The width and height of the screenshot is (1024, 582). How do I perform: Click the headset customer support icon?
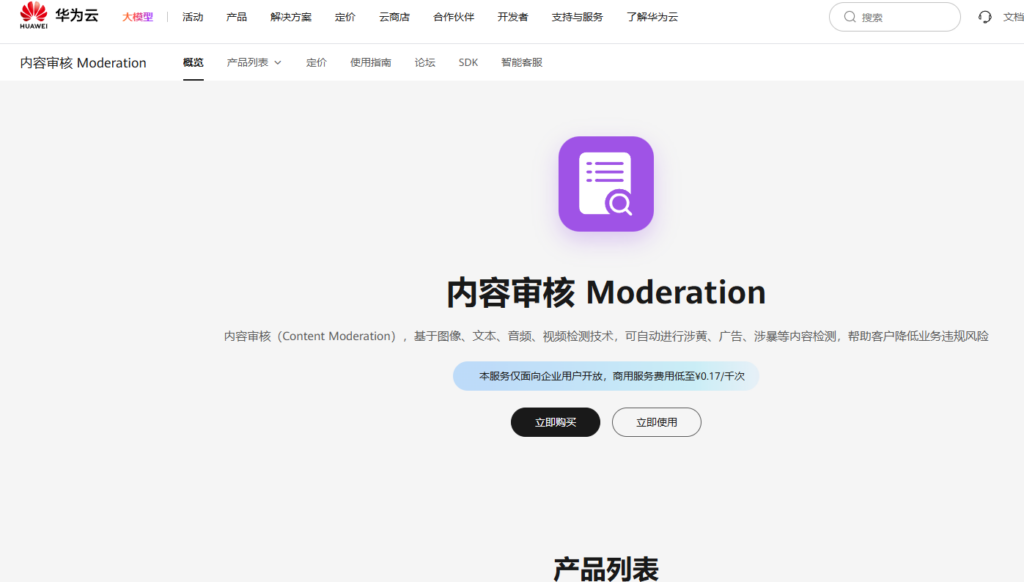pyautogui.click(x=985, y=17)
